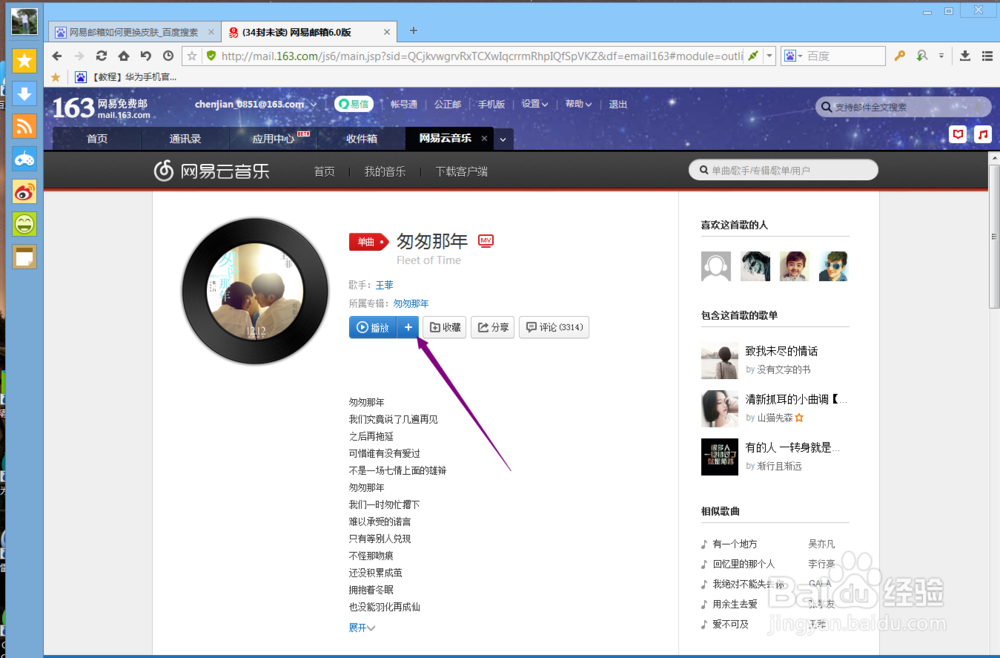Open the notes sidebar icon

click(x=24, y=257)
